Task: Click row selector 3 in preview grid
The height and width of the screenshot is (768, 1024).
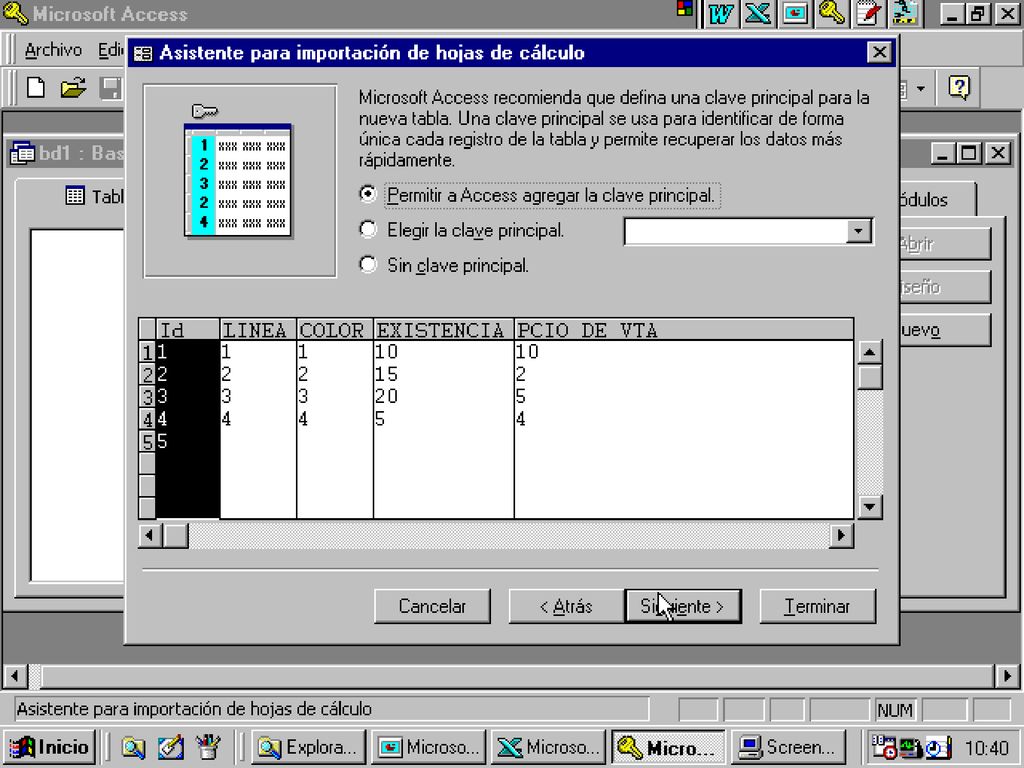Action: (x=147, y=396)
